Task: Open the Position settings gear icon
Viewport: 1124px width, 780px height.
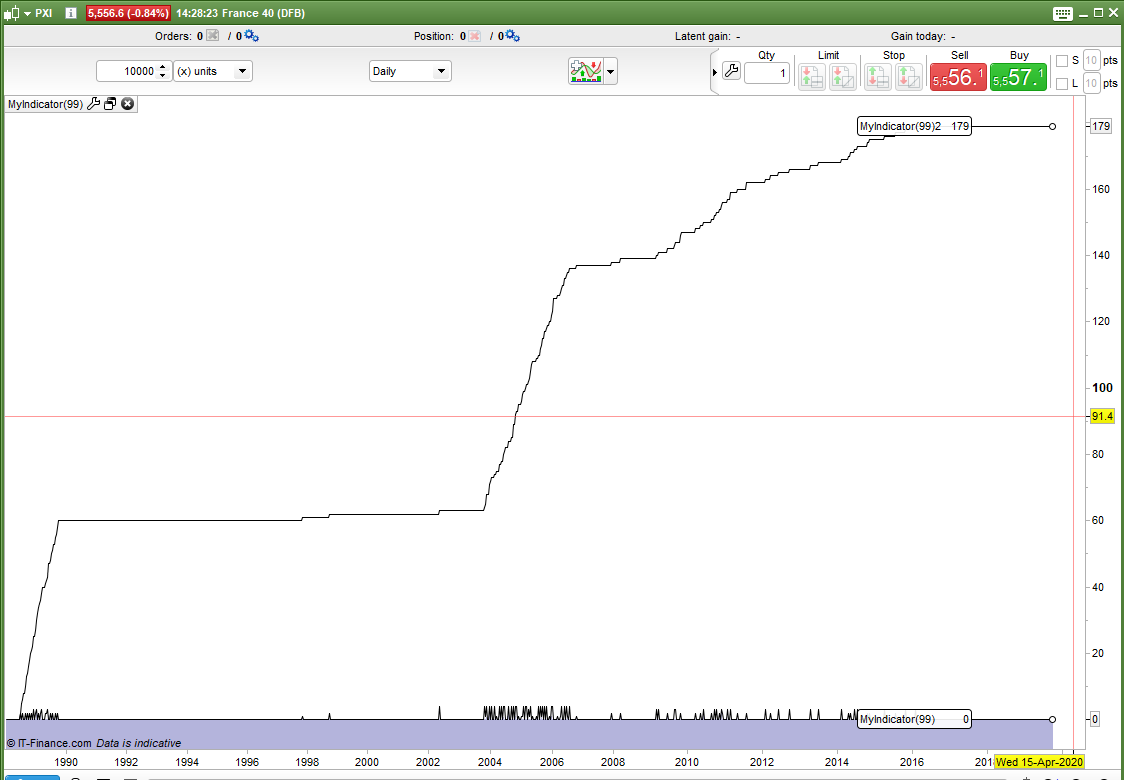Action: pyautogui.click(x=513, y=35)
